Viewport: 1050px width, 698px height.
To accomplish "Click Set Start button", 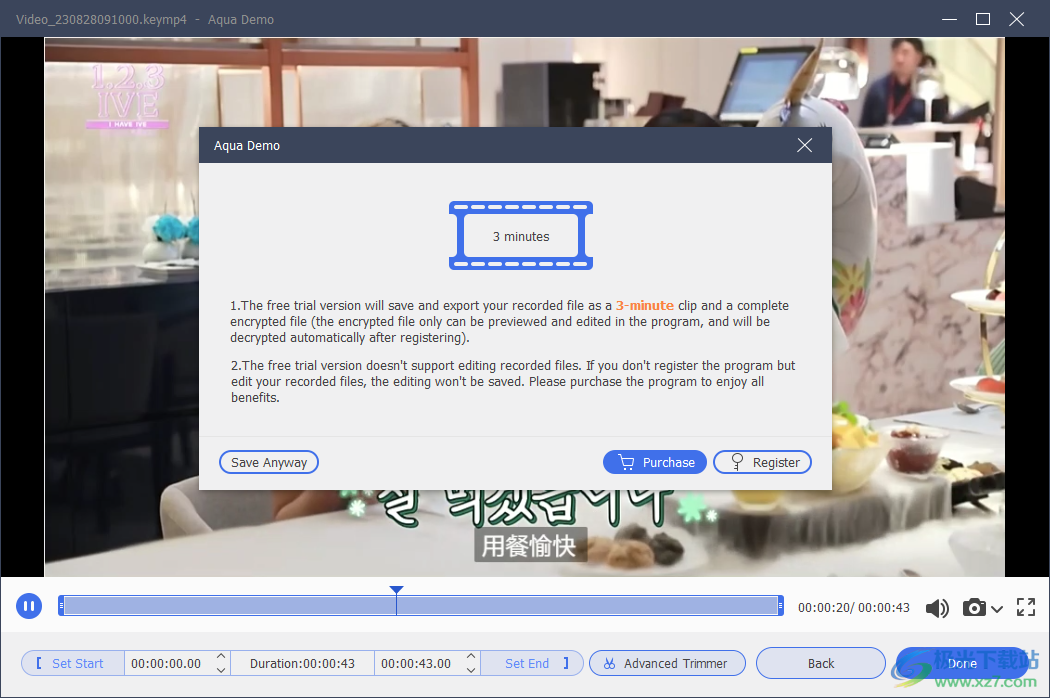I will coord(72,663).
